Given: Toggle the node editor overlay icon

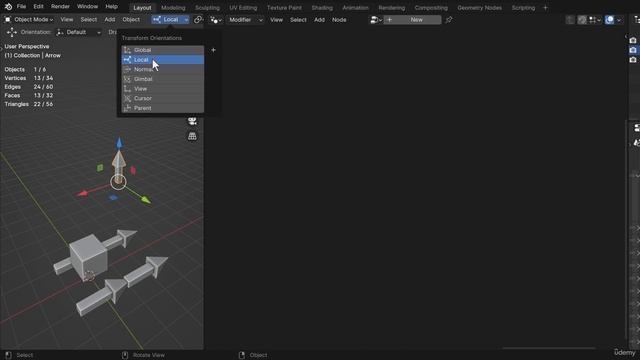Looking at the screenshot, I should [x=582, y=20].
